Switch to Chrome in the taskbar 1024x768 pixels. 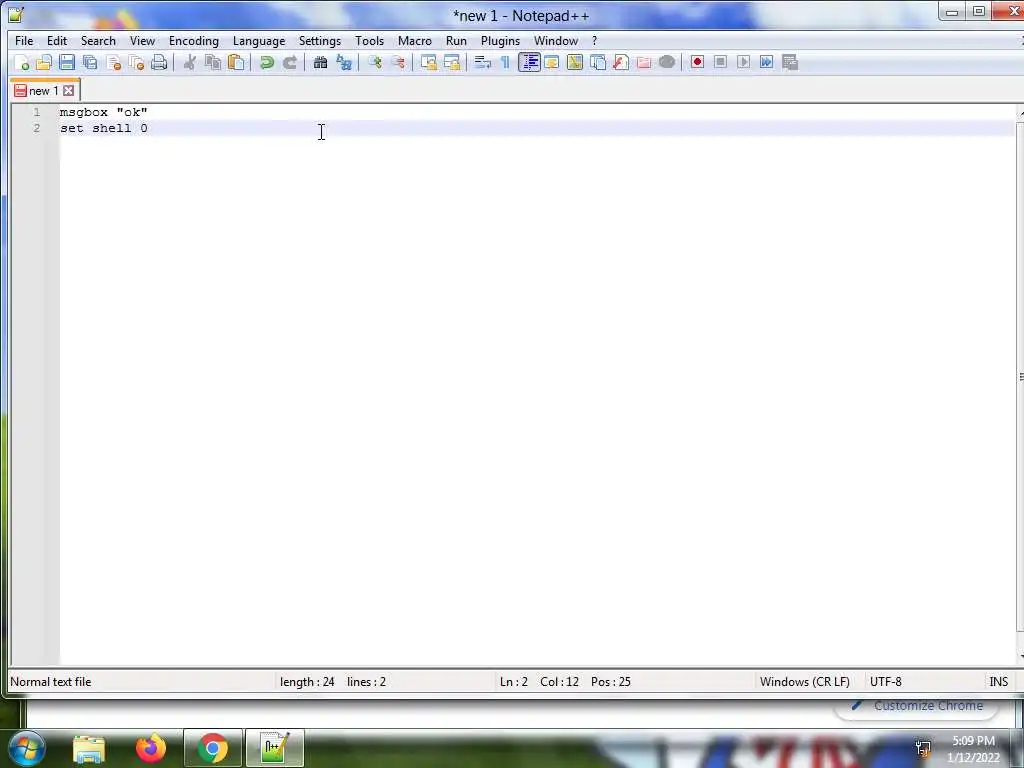tap(213, 748)
